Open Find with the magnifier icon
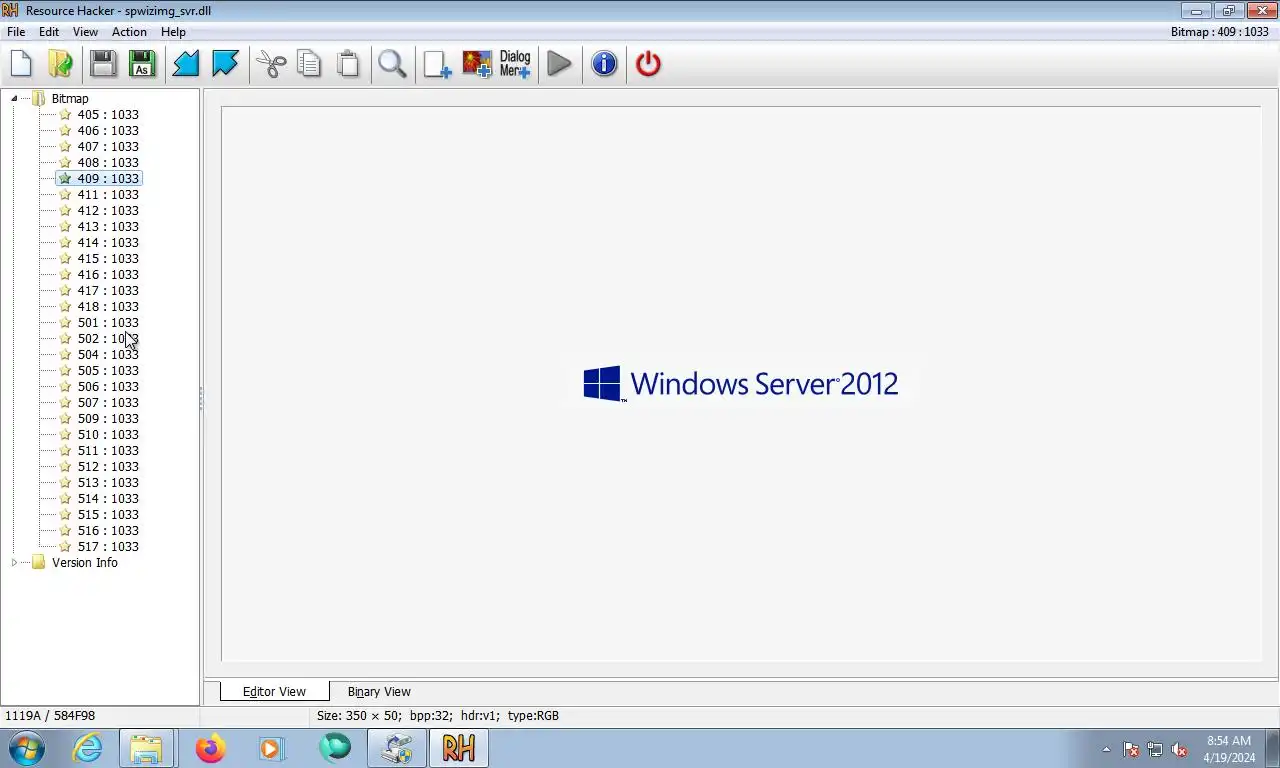Viewport: 1280px width, 768px height. 392,64
